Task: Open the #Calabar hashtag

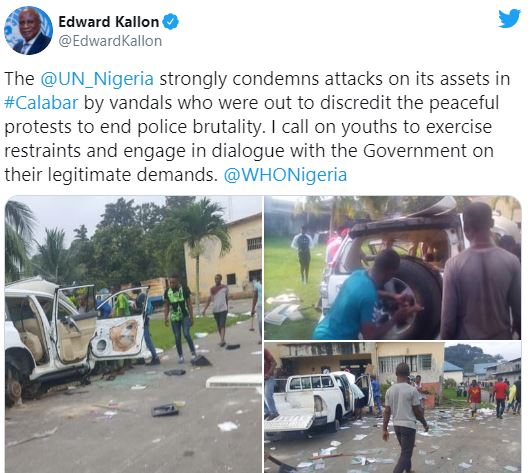Action: pyautogui.click(x=41, y=103)
